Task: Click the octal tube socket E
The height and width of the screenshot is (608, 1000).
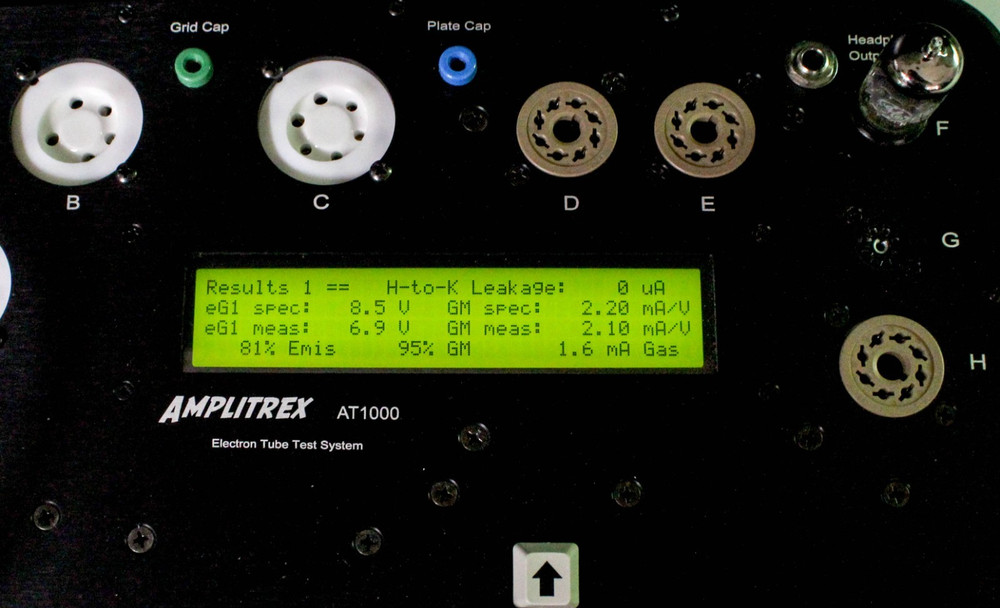Action: [704, 129]
